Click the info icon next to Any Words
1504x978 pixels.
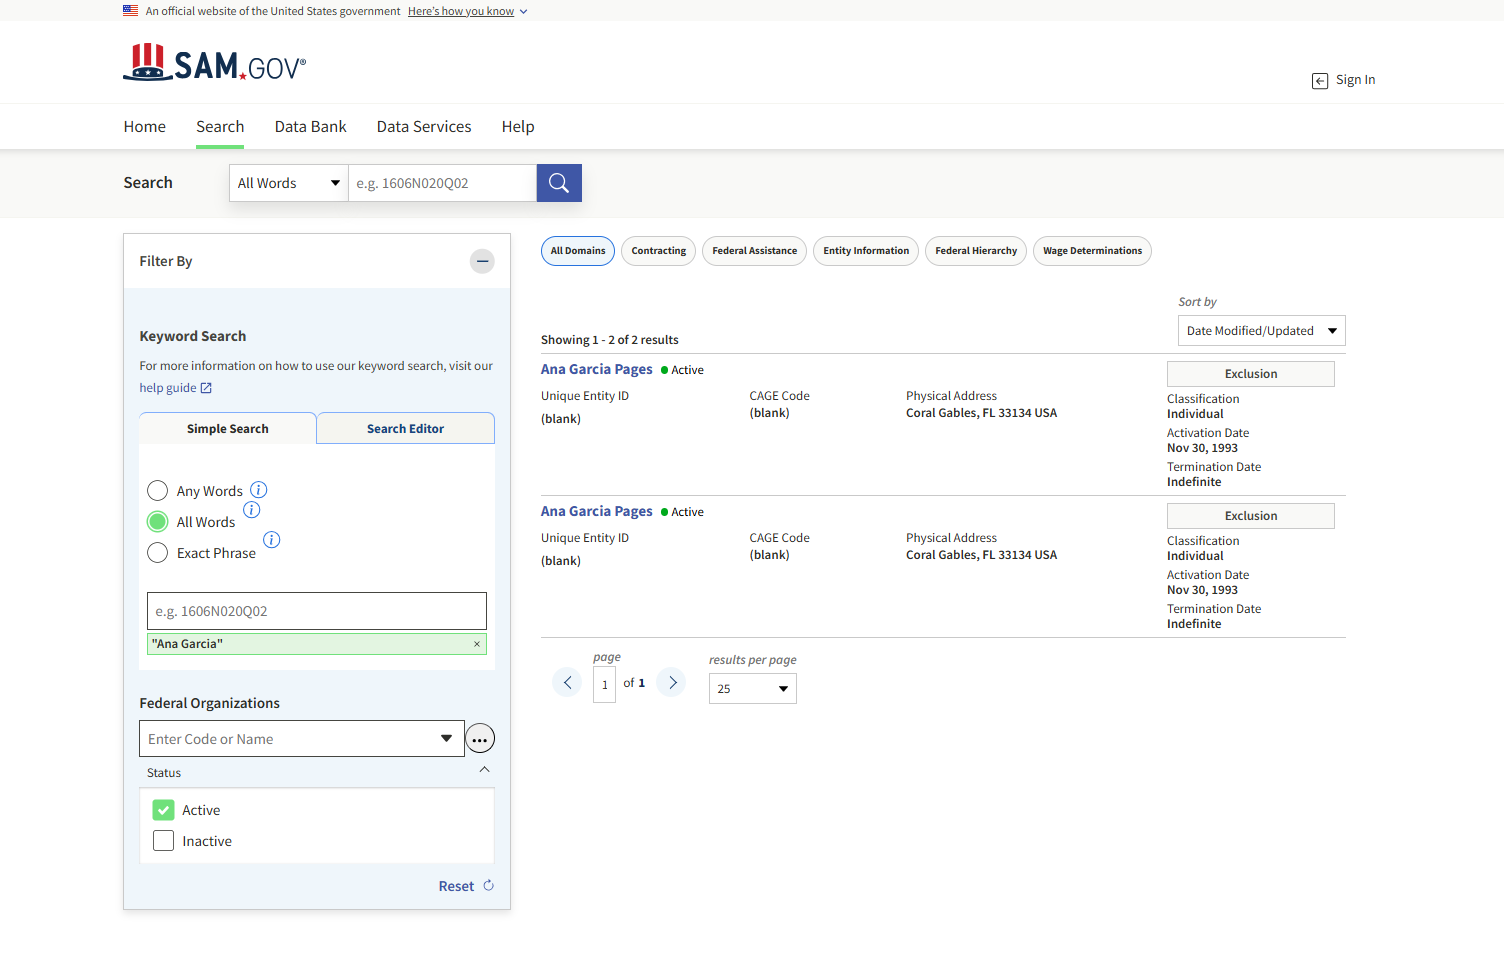coord(258,490)
